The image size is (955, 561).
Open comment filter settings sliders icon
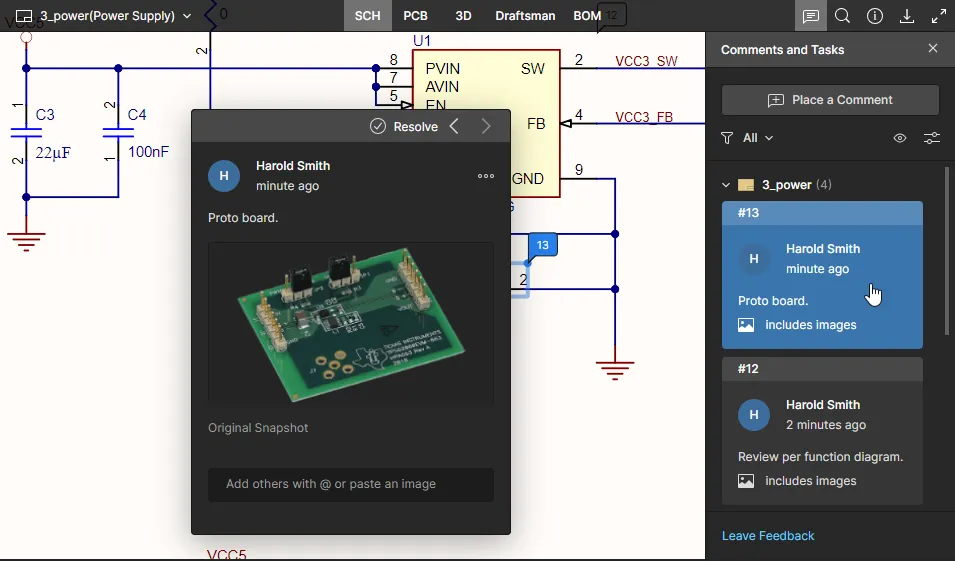931,138
